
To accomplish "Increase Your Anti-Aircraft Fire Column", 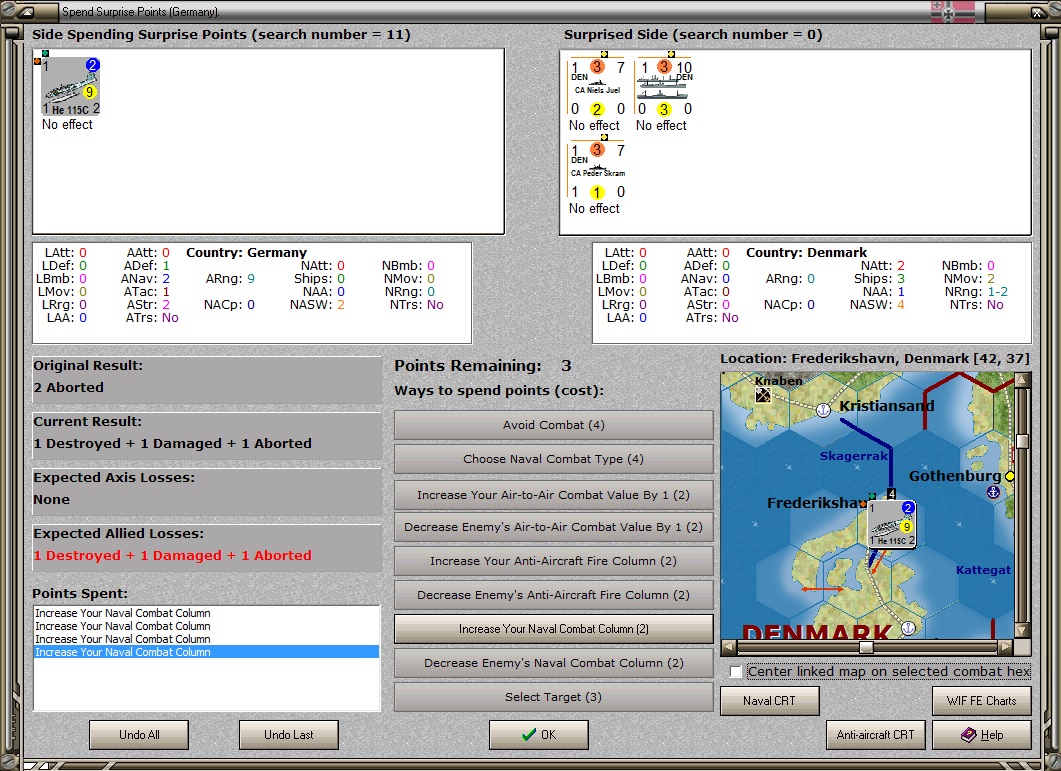I will point(554,561).
